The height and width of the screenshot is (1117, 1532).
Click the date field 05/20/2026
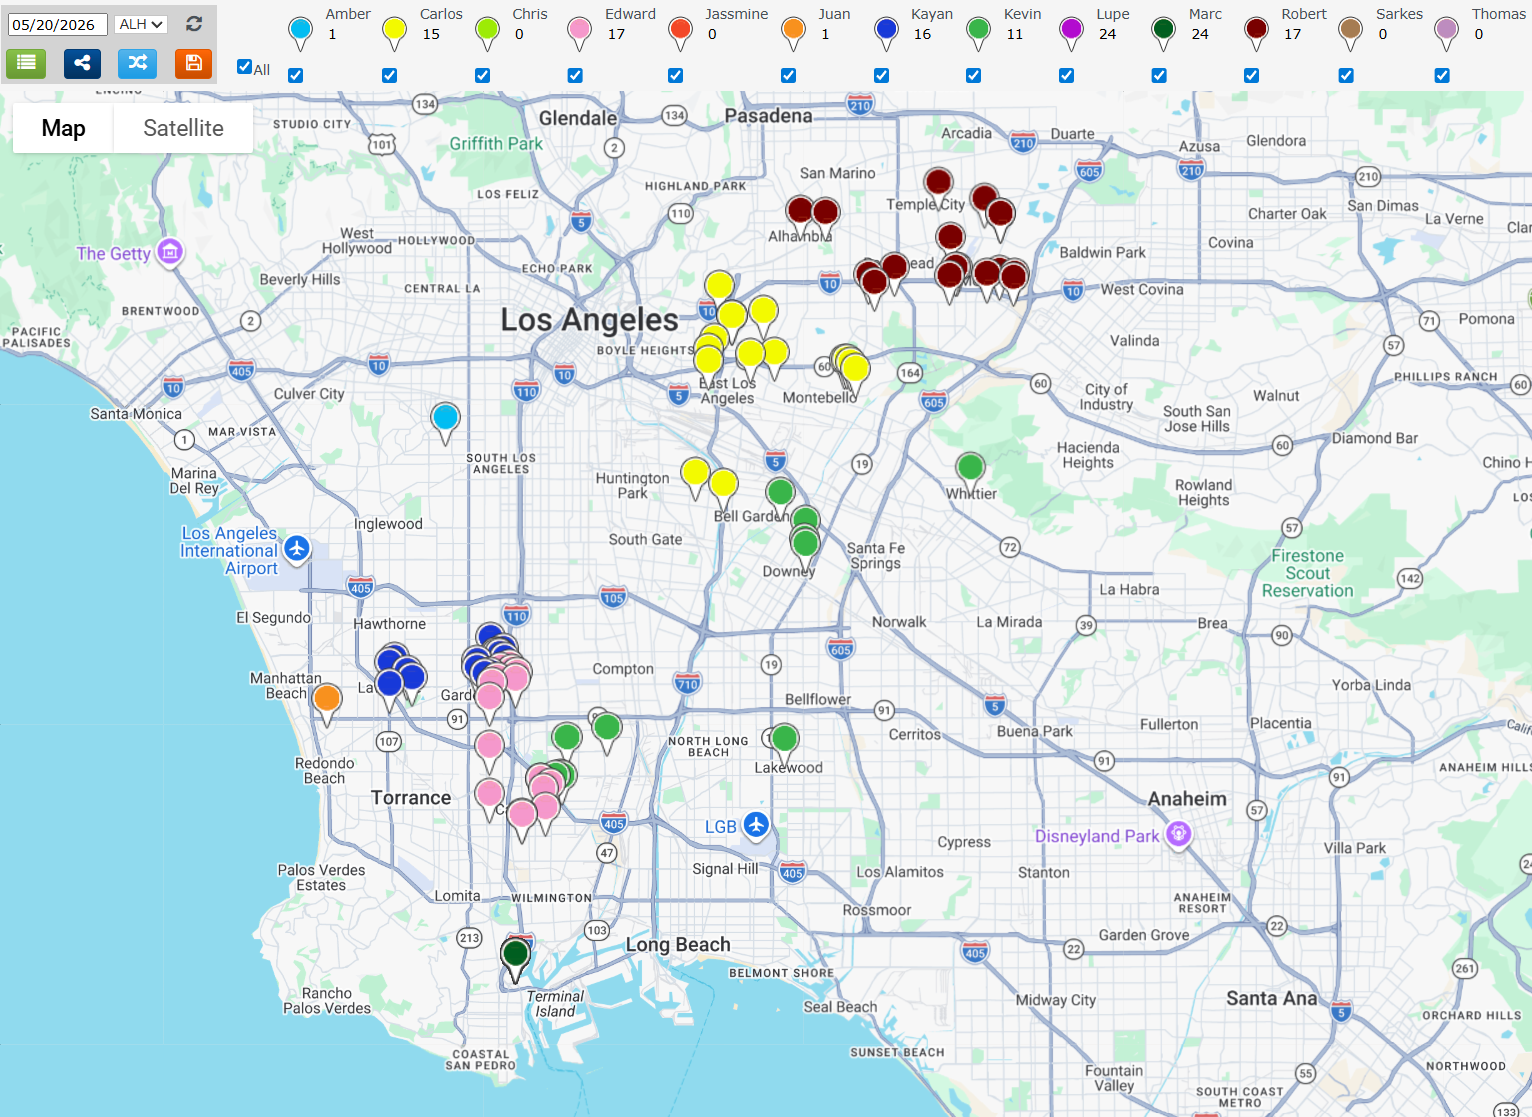57,25
